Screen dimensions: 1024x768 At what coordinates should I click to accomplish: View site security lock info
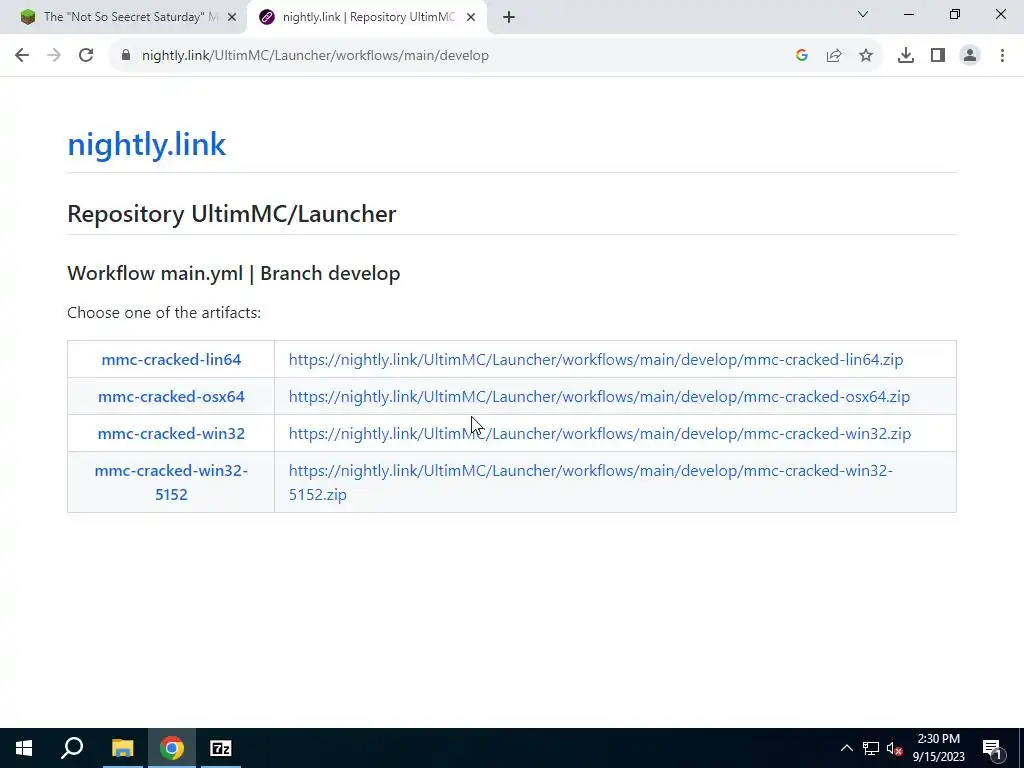pyautogui.click(x=126, y=56)
